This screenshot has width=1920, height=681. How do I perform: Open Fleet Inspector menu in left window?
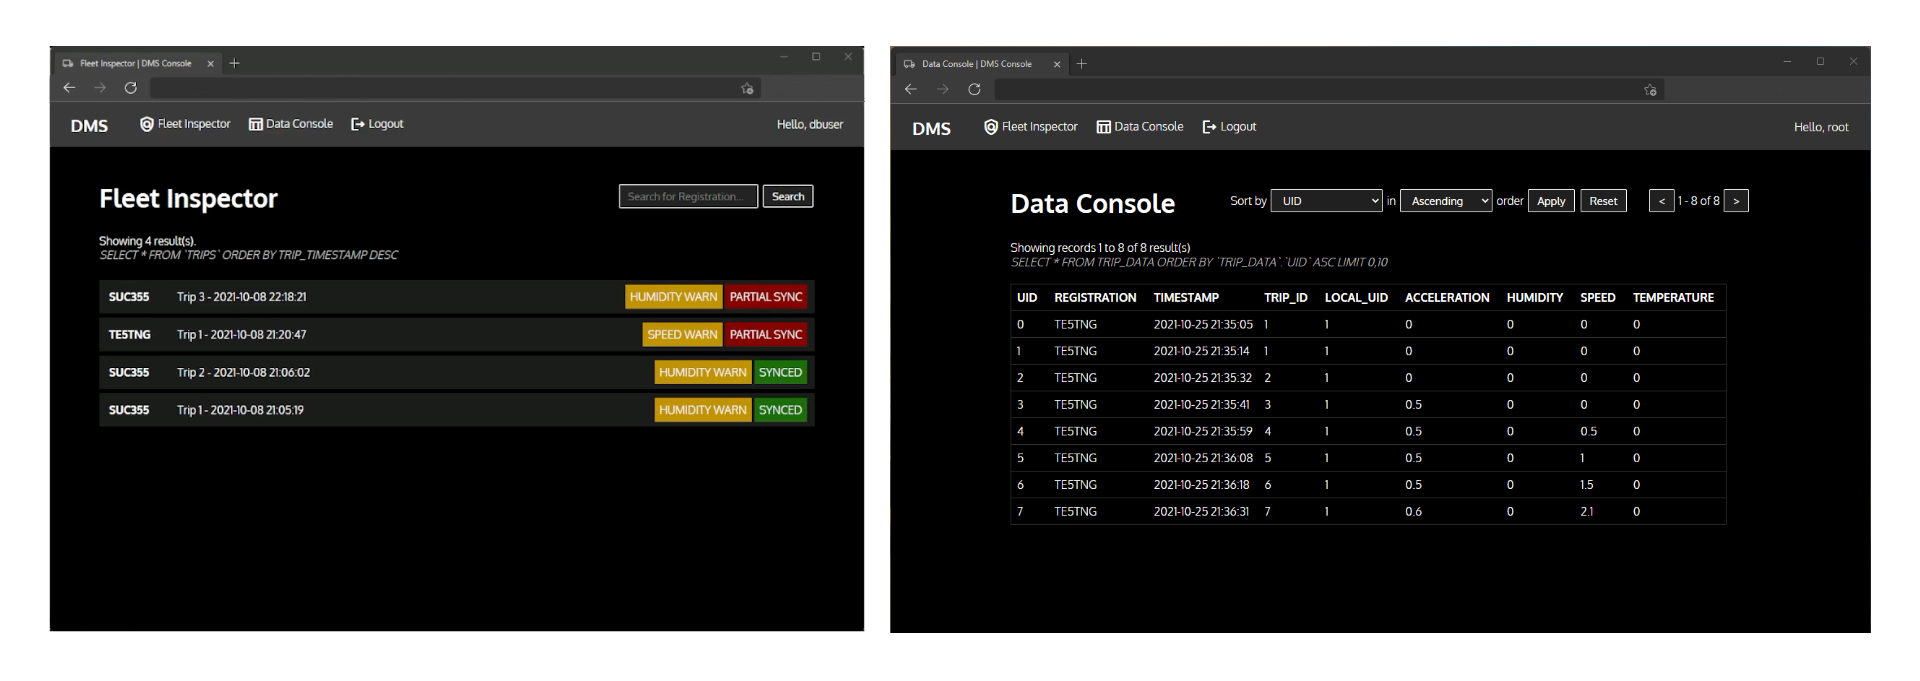[185, 124]
